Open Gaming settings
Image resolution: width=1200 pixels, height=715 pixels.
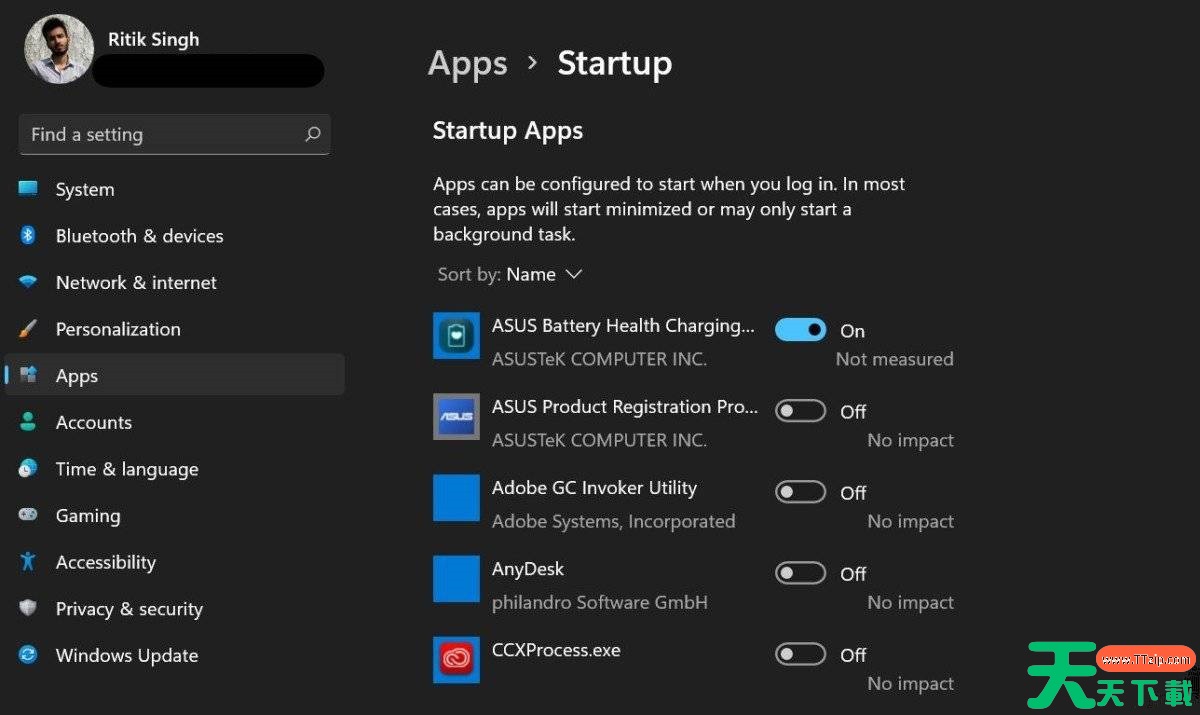pos(175,515)
